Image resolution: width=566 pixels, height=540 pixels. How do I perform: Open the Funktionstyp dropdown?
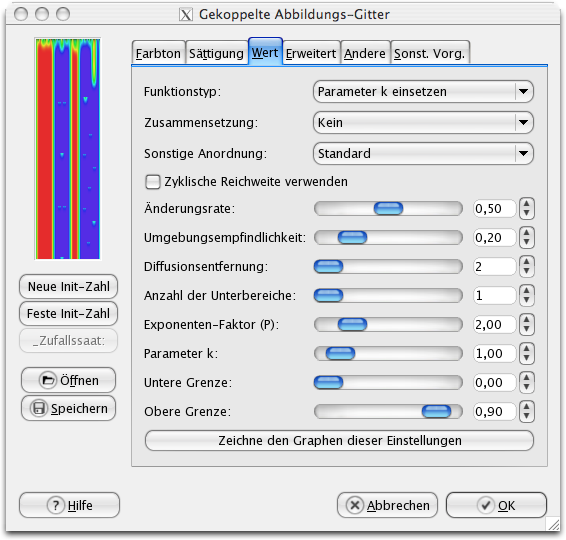423,92
